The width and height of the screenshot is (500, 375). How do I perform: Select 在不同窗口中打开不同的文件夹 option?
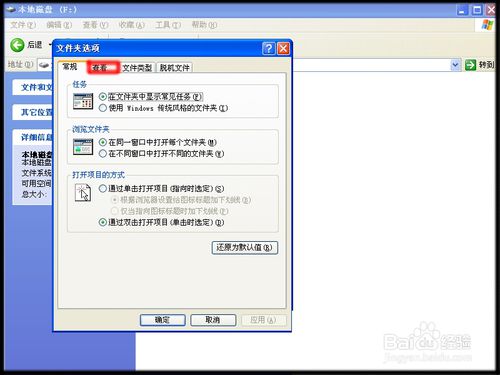click(162, 154)
